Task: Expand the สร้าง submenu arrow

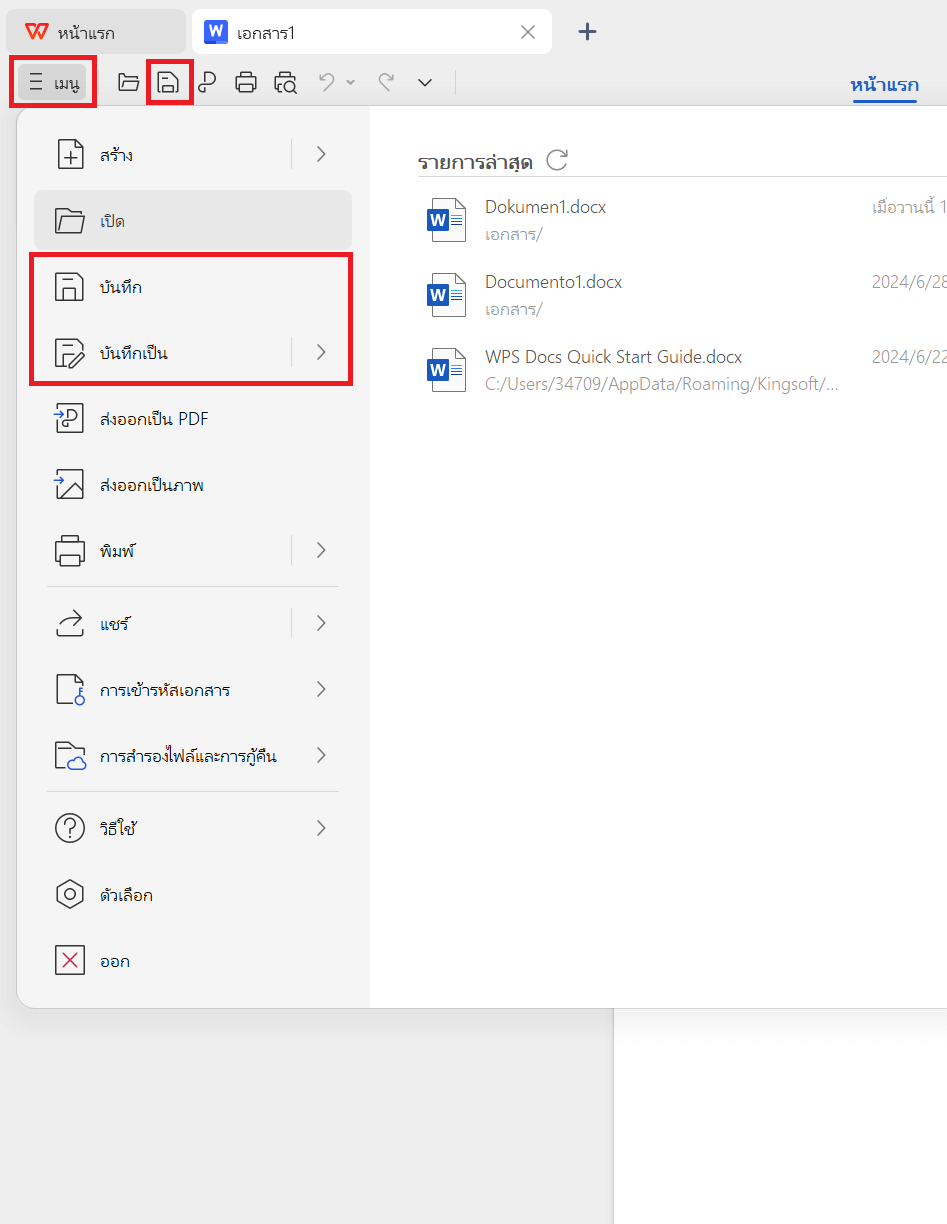Action: point(321,154)
